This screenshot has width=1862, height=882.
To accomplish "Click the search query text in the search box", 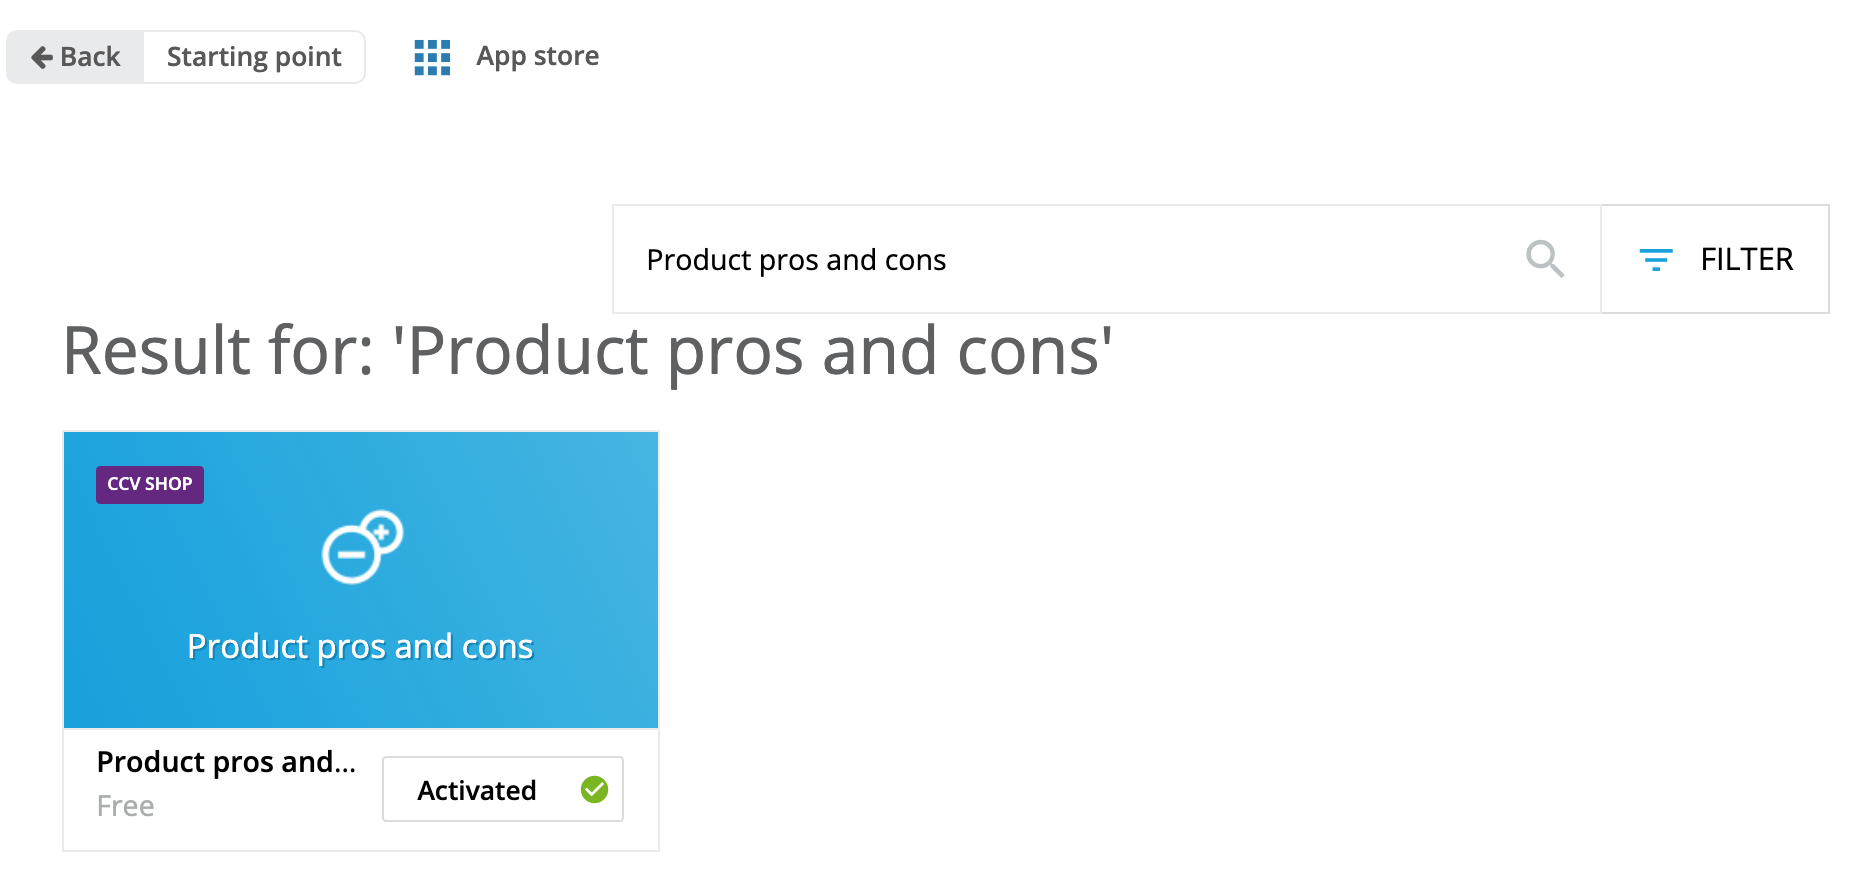I will (x=796, y=260).
